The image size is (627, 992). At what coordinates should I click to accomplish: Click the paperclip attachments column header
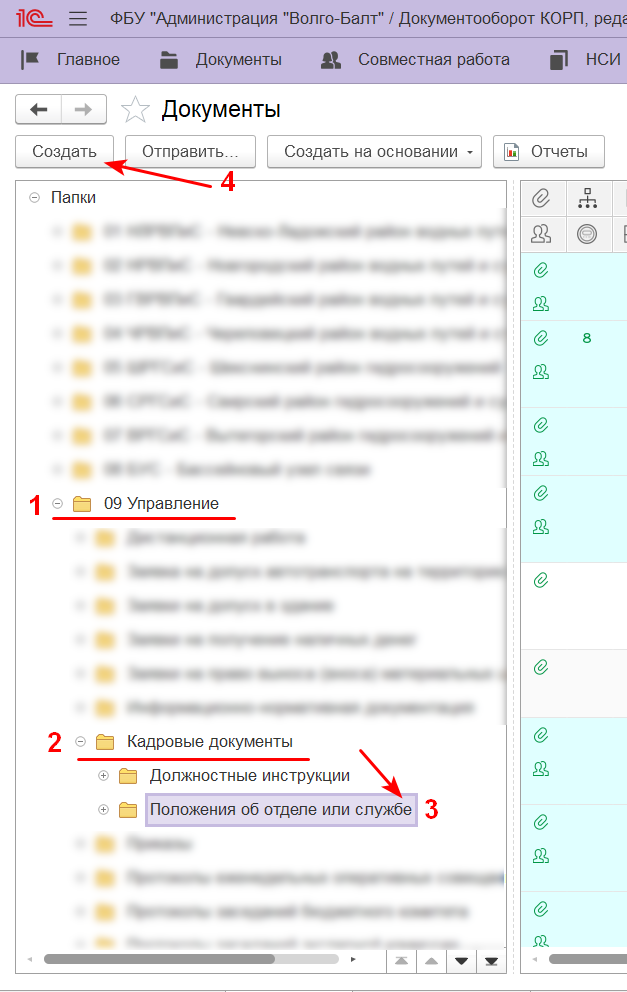pyautogui.click(x=542, y=198)
